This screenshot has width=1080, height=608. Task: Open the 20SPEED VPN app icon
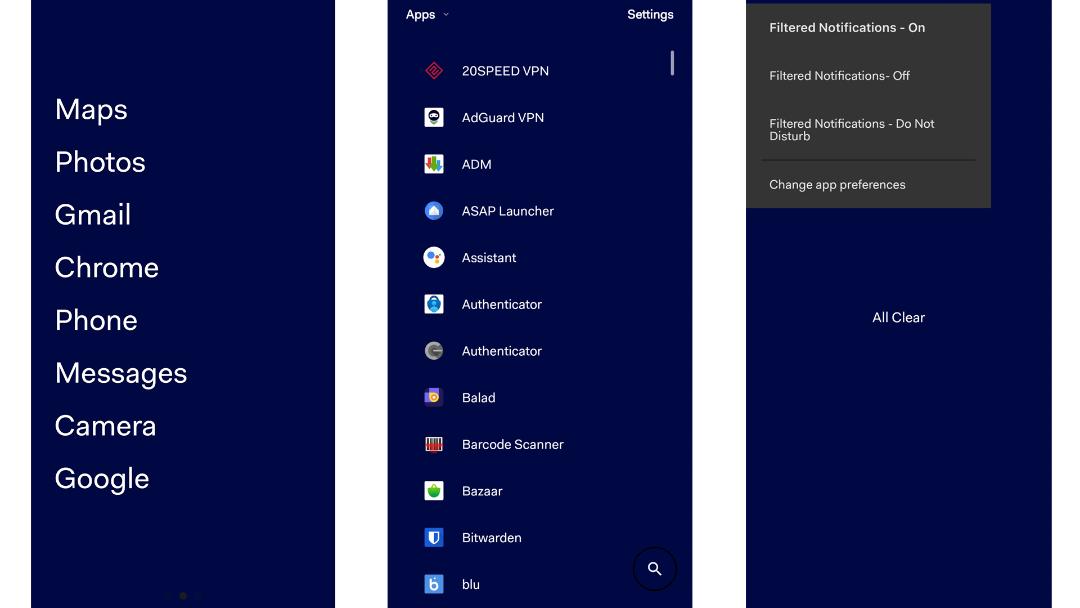point(434,70)
